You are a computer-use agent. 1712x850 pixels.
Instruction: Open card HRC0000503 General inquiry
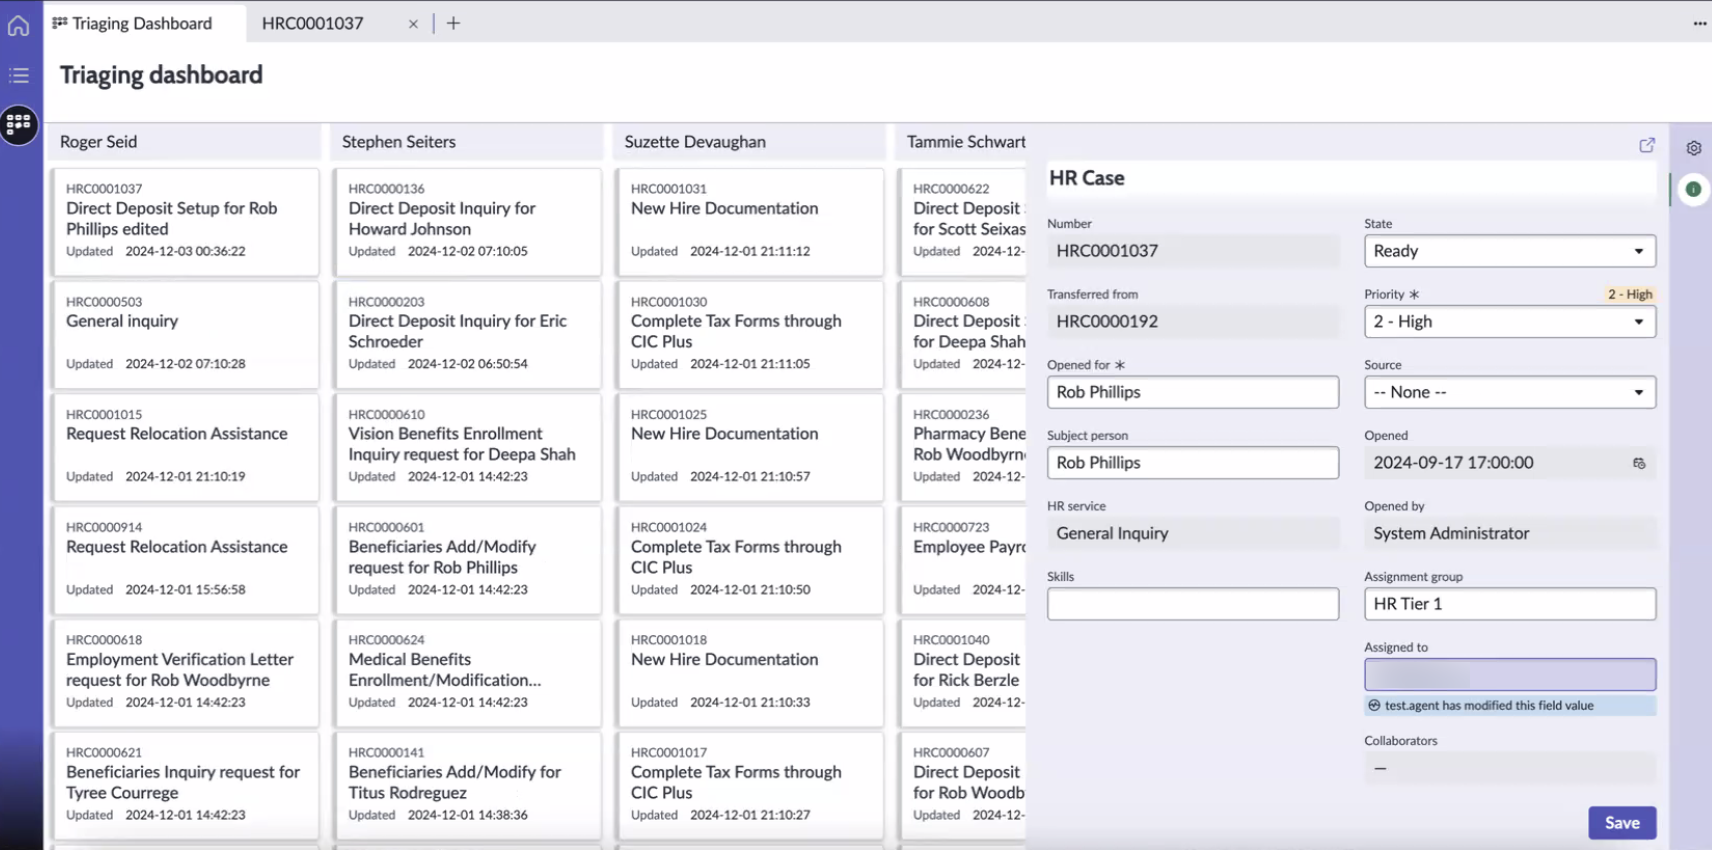[185, 335]
